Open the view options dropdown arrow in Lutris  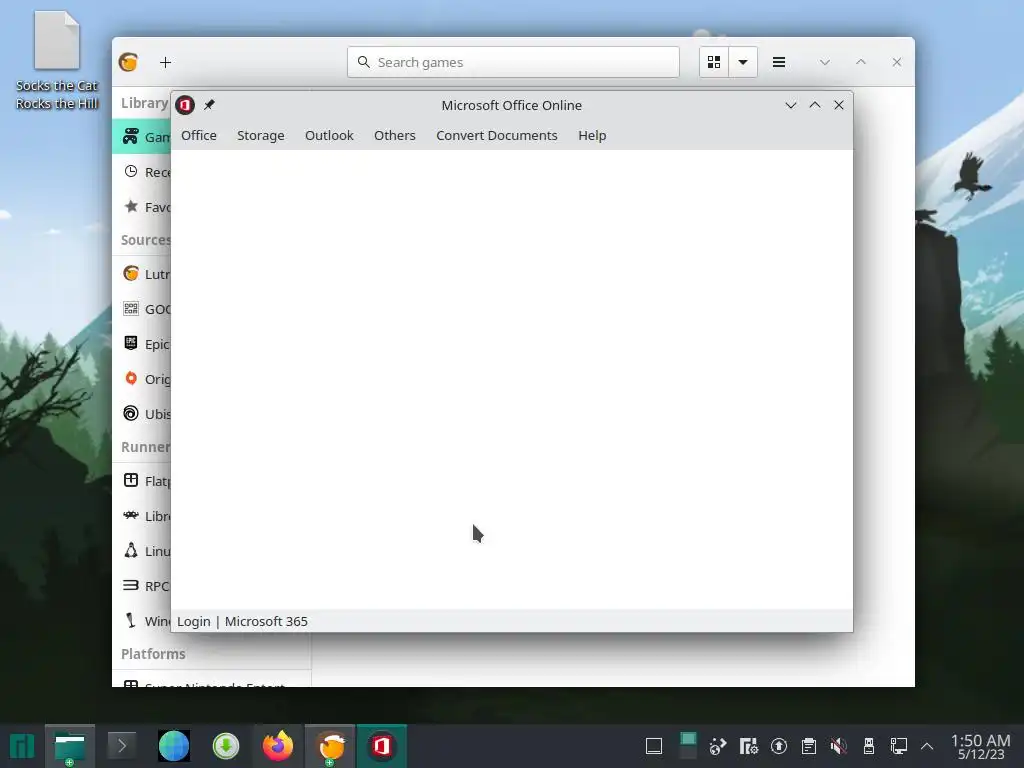point(743,62)
